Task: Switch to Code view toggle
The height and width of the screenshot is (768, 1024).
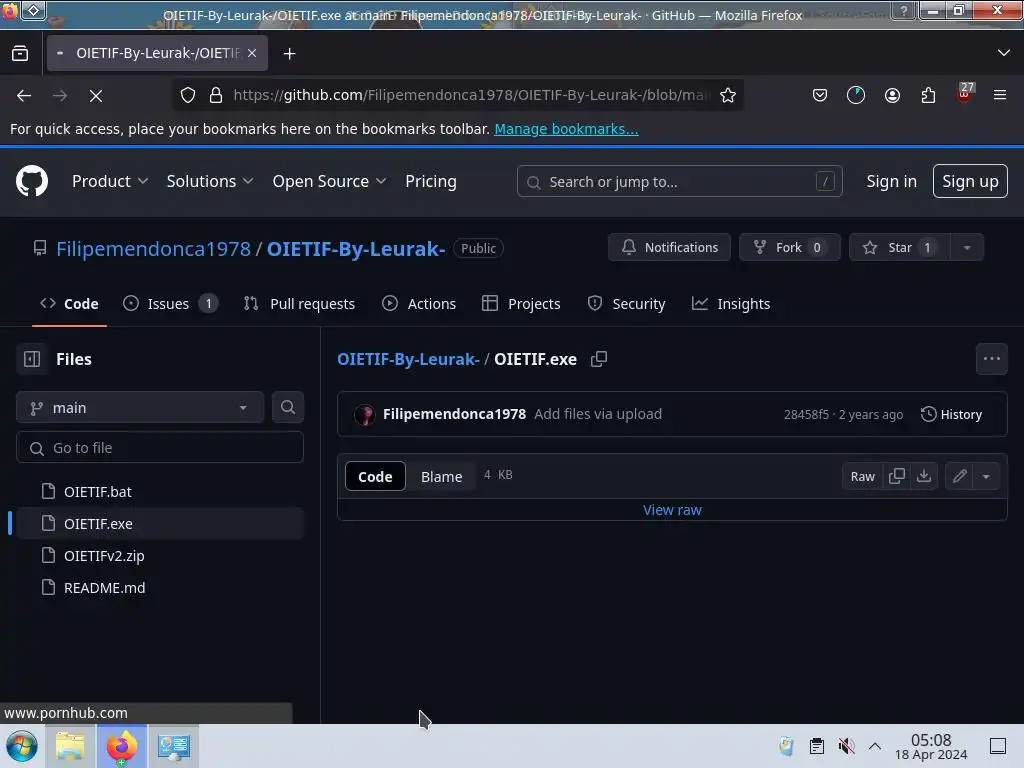Action: pos(375,476)
